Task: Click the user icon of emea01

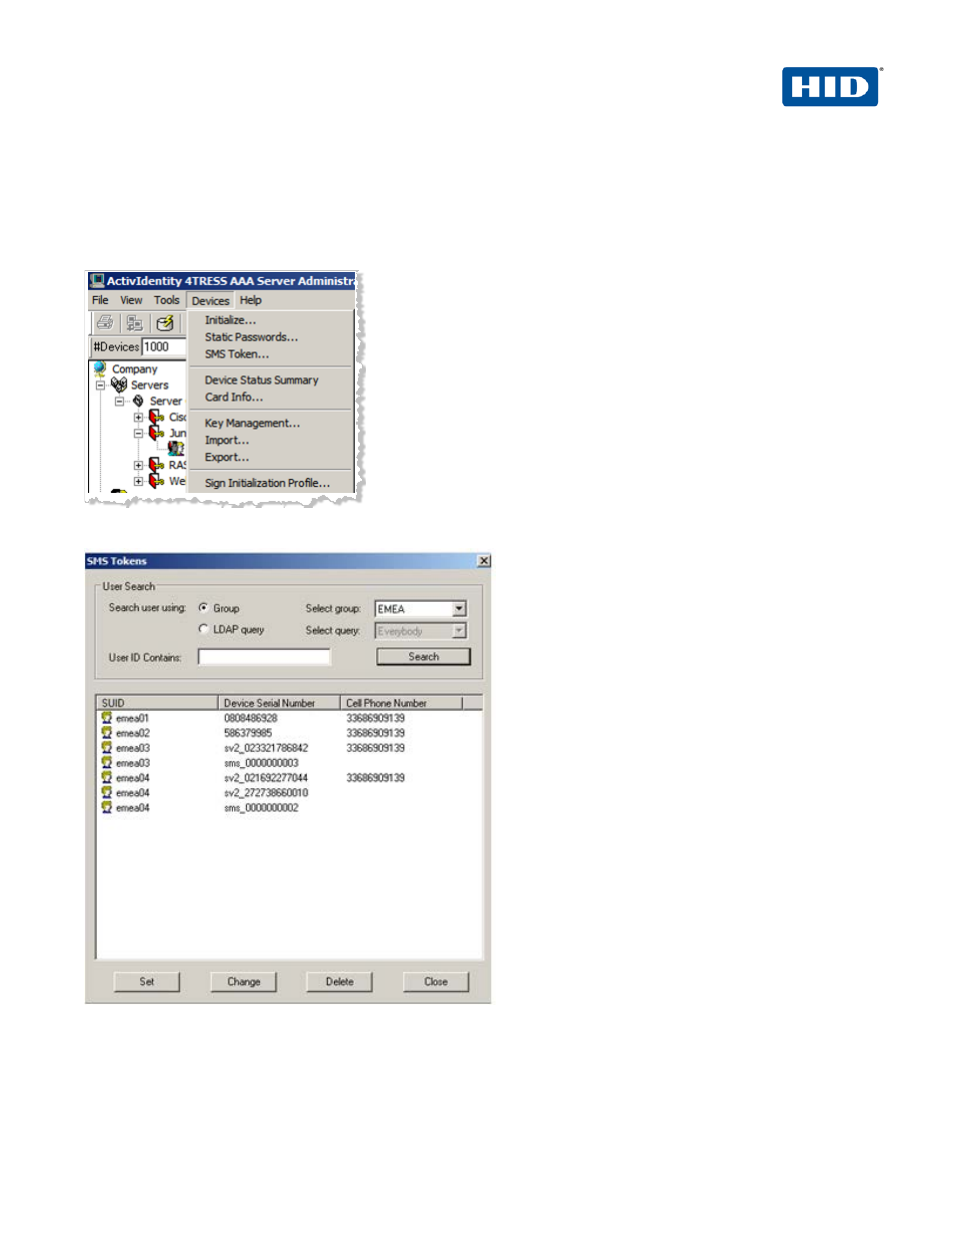Action: pos(106,718)
